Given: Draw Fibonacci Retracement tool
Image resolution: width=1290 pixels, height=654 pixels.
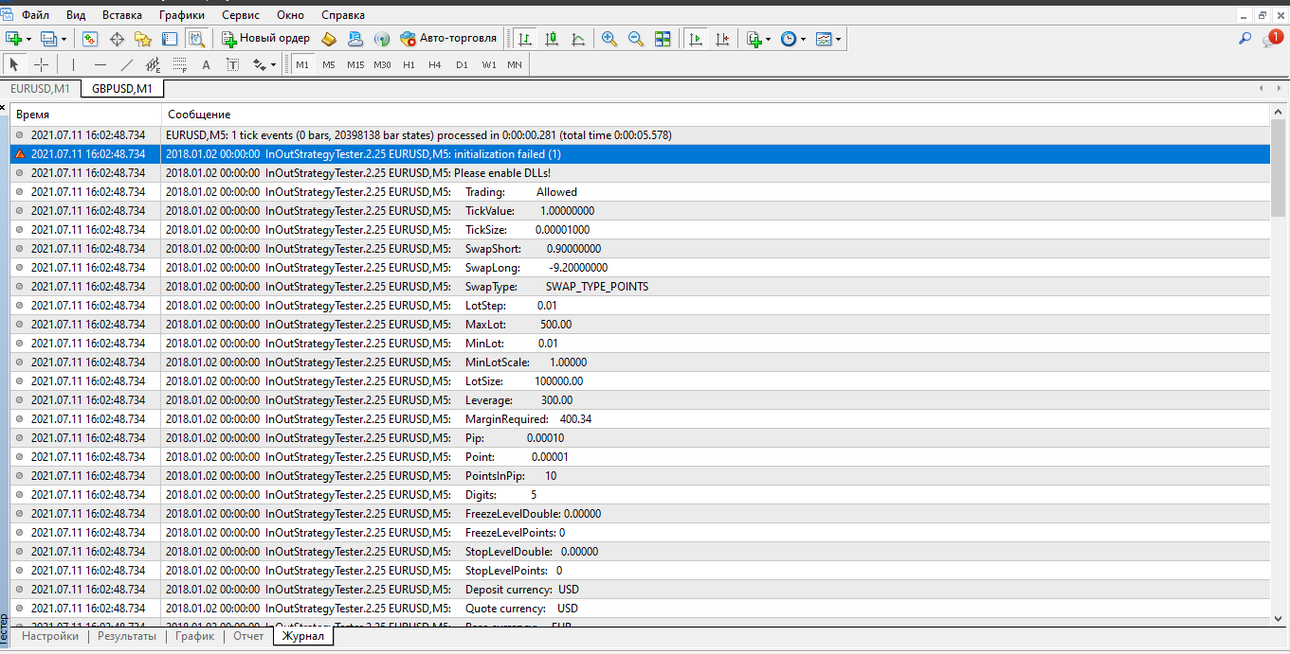Looking at the screenshot, I should 180,64.
